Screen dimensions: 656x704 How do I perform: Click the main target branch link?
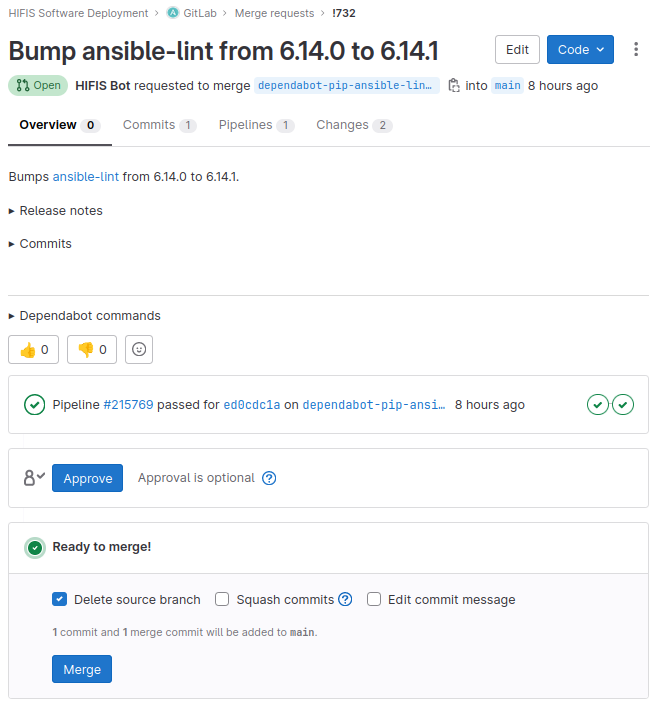click(x=507, y=85)
